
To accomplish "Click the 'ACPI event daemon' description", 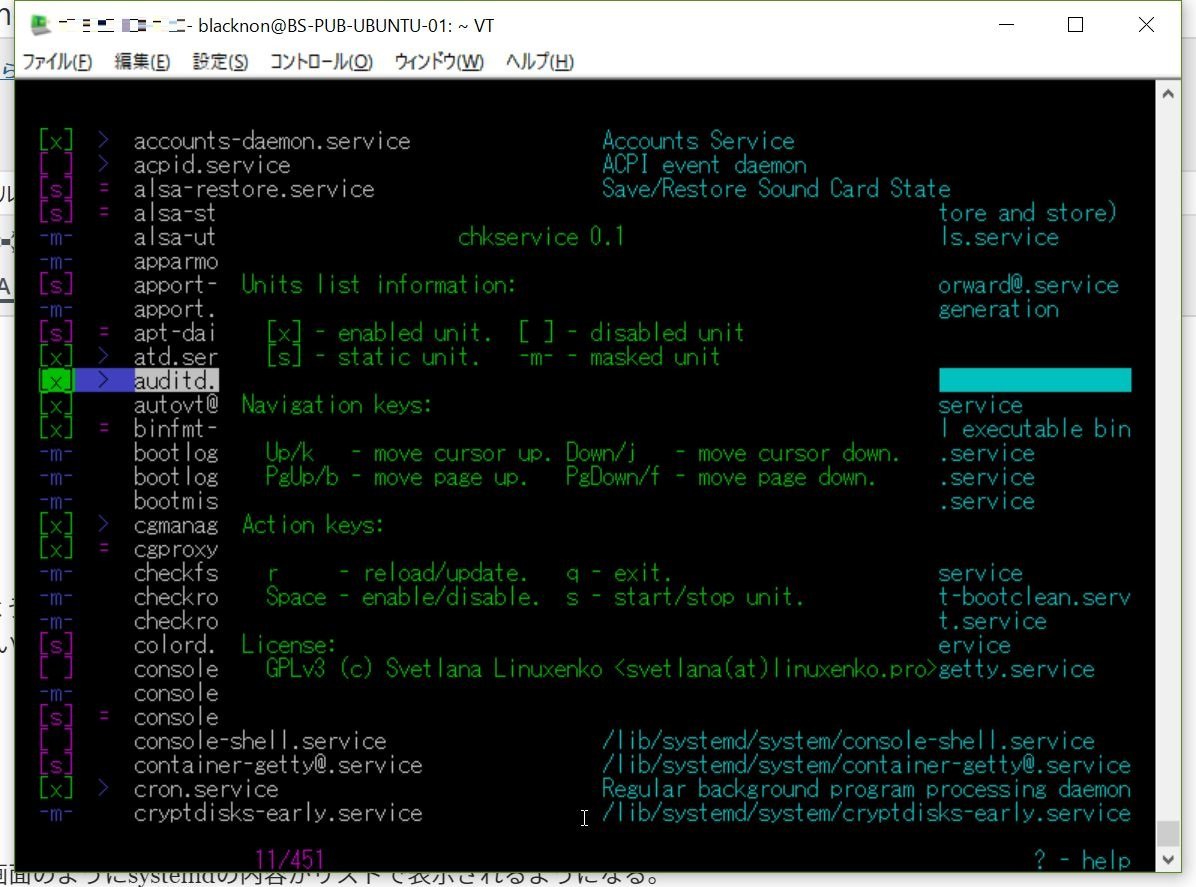I will [x=704, y=165].
